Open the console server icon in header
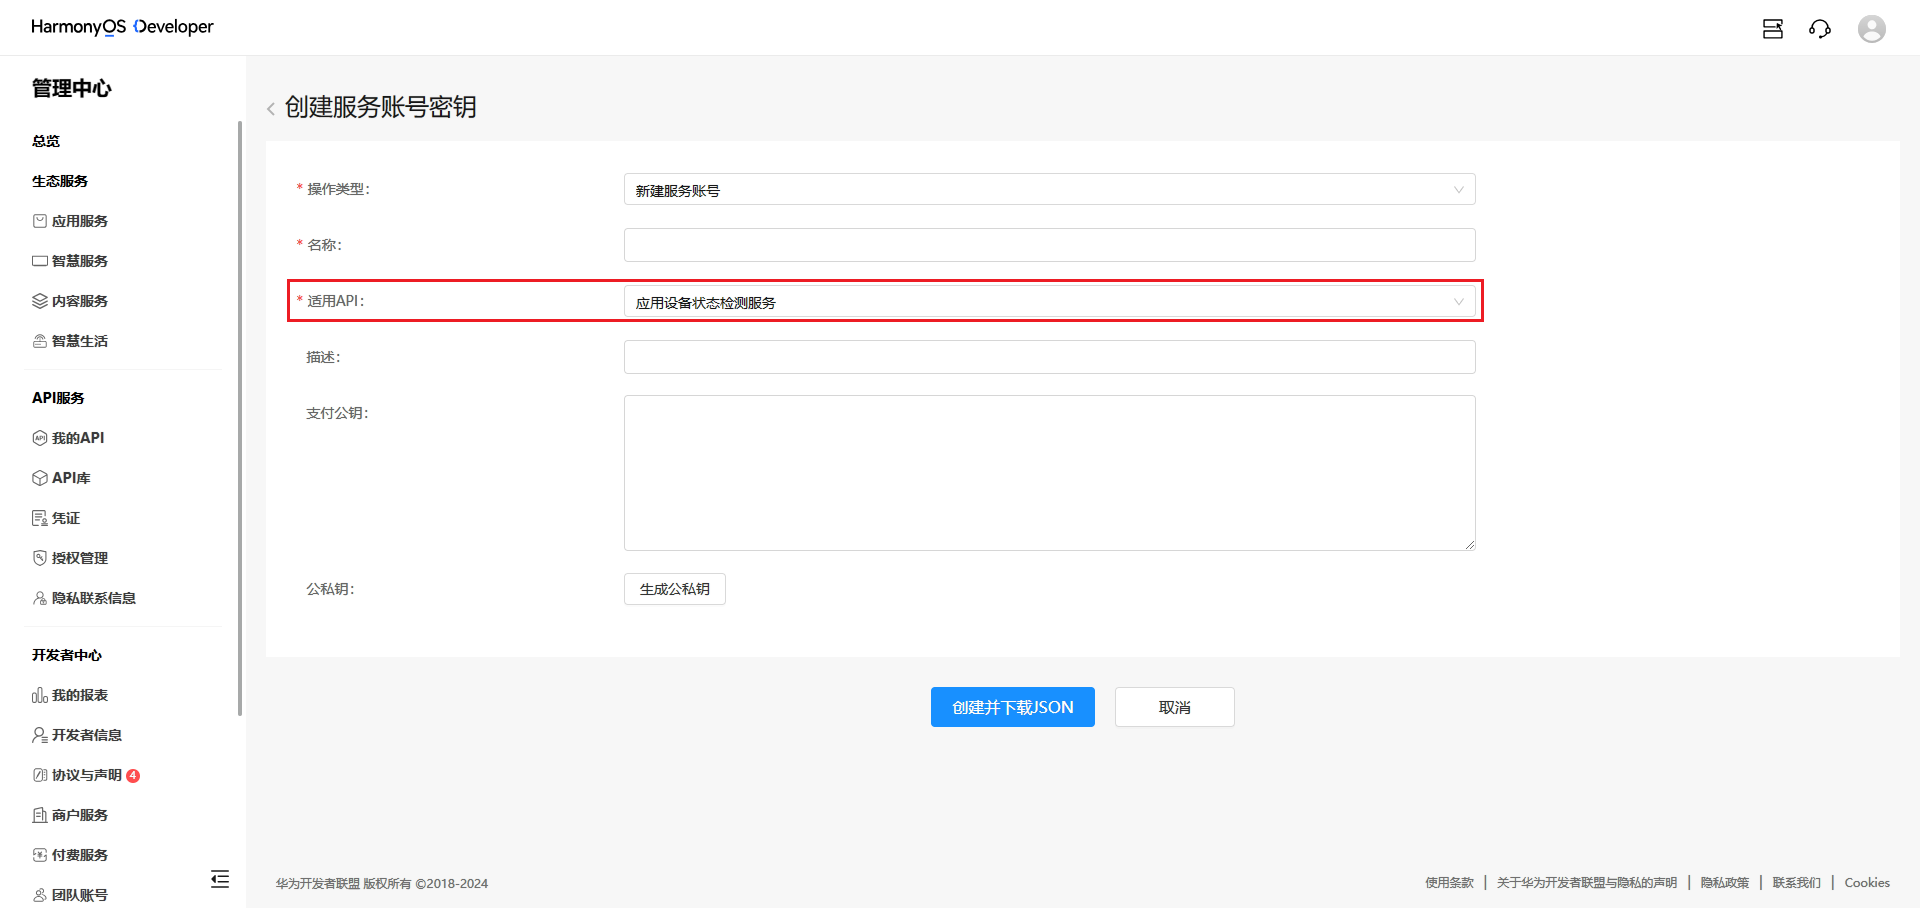The width and height of the screenshot is (1920, 908). (1772, 29)
